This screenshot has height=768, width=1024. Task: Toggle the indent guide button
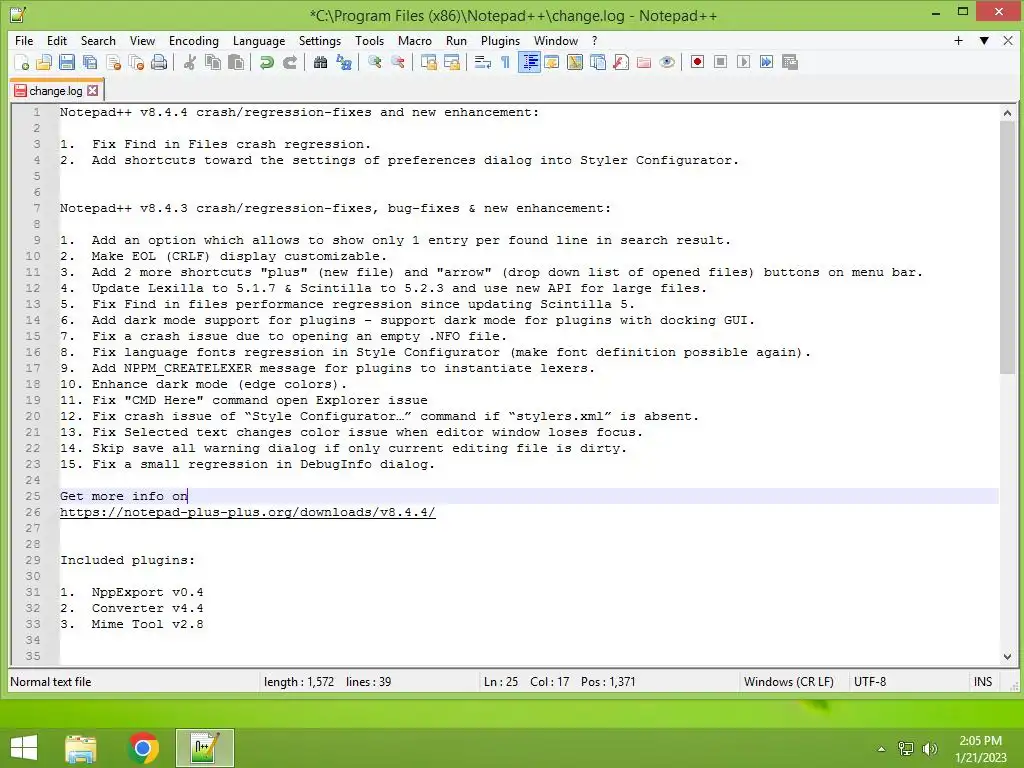pos(529,62)
